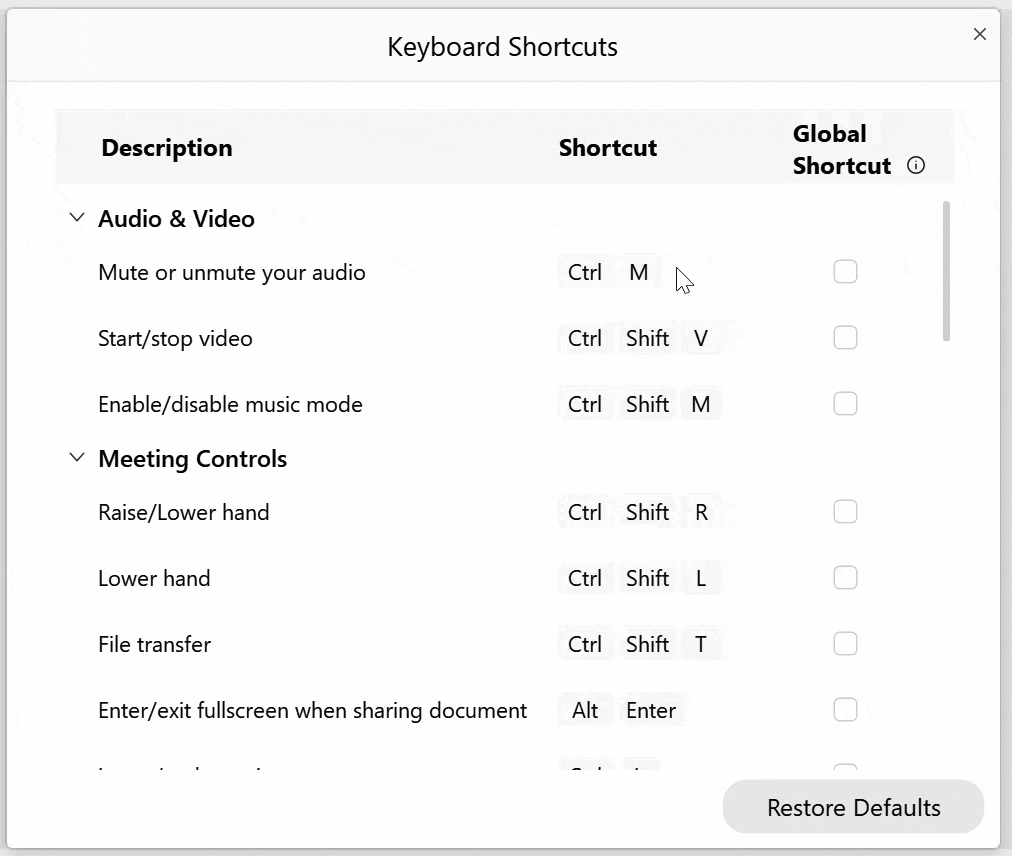
Task: Enable global shortcut for Lower hand
Action: (x=845, y=578)
